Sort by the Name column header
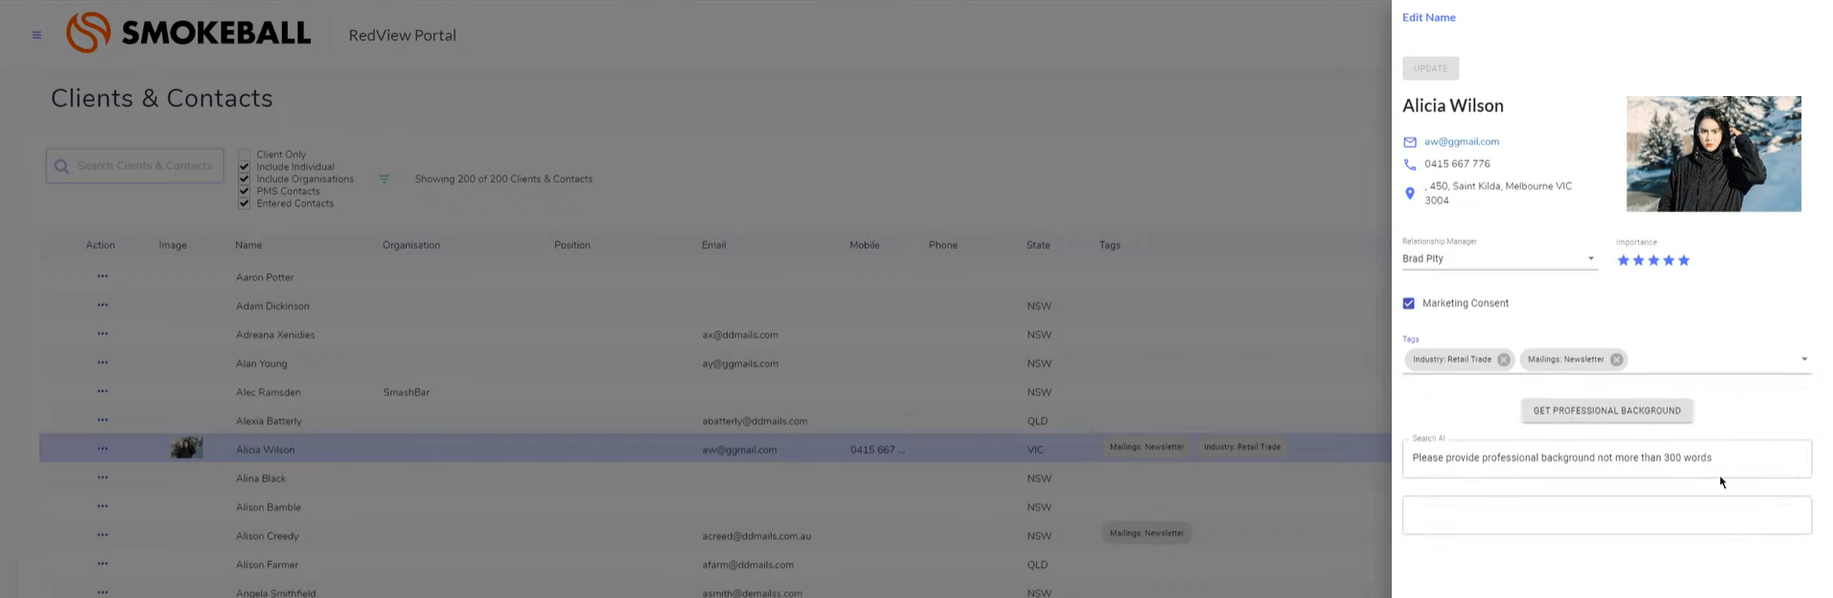Viewport: 1833px width, 598px height. click(248, 245)
